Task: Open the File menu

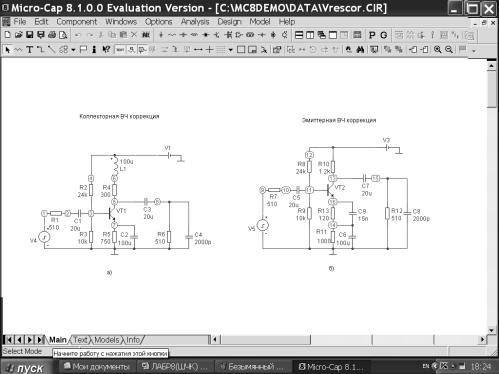Action: pyautogui.click(x=20, y=22)
